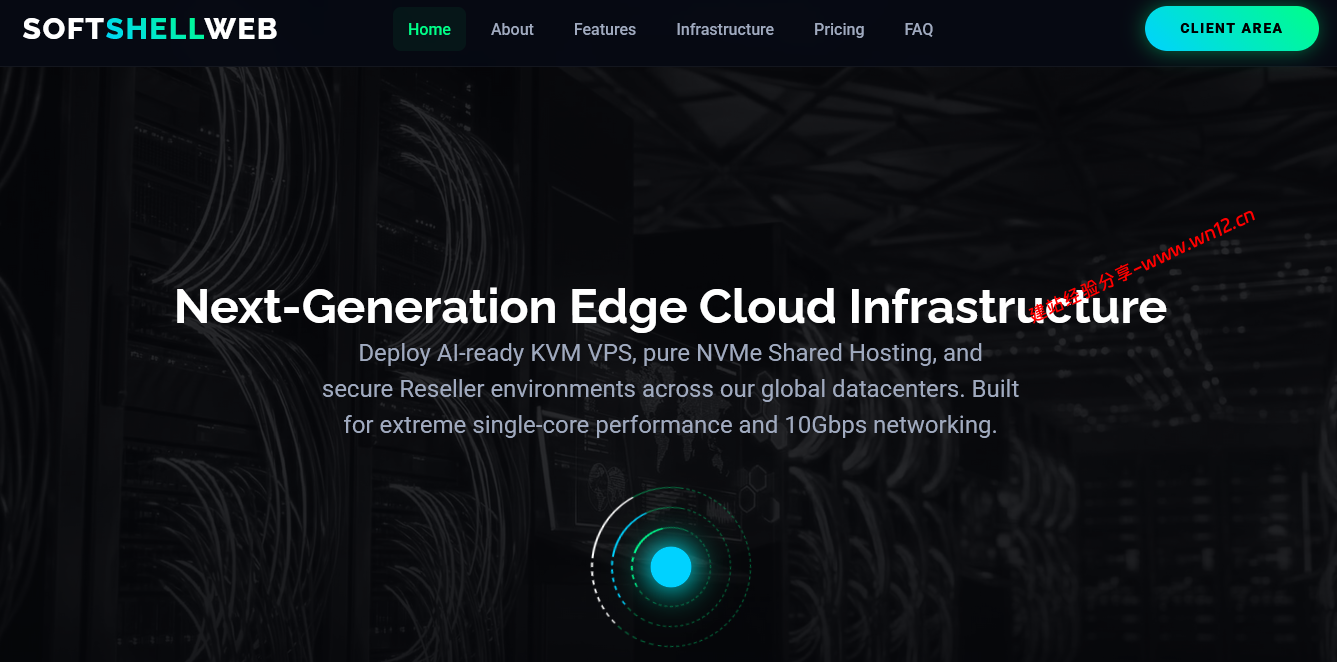This screenshot has width=1337, height=662.
Task: Go to the About page
Action: pyautogui.click(x=512, y=29)
